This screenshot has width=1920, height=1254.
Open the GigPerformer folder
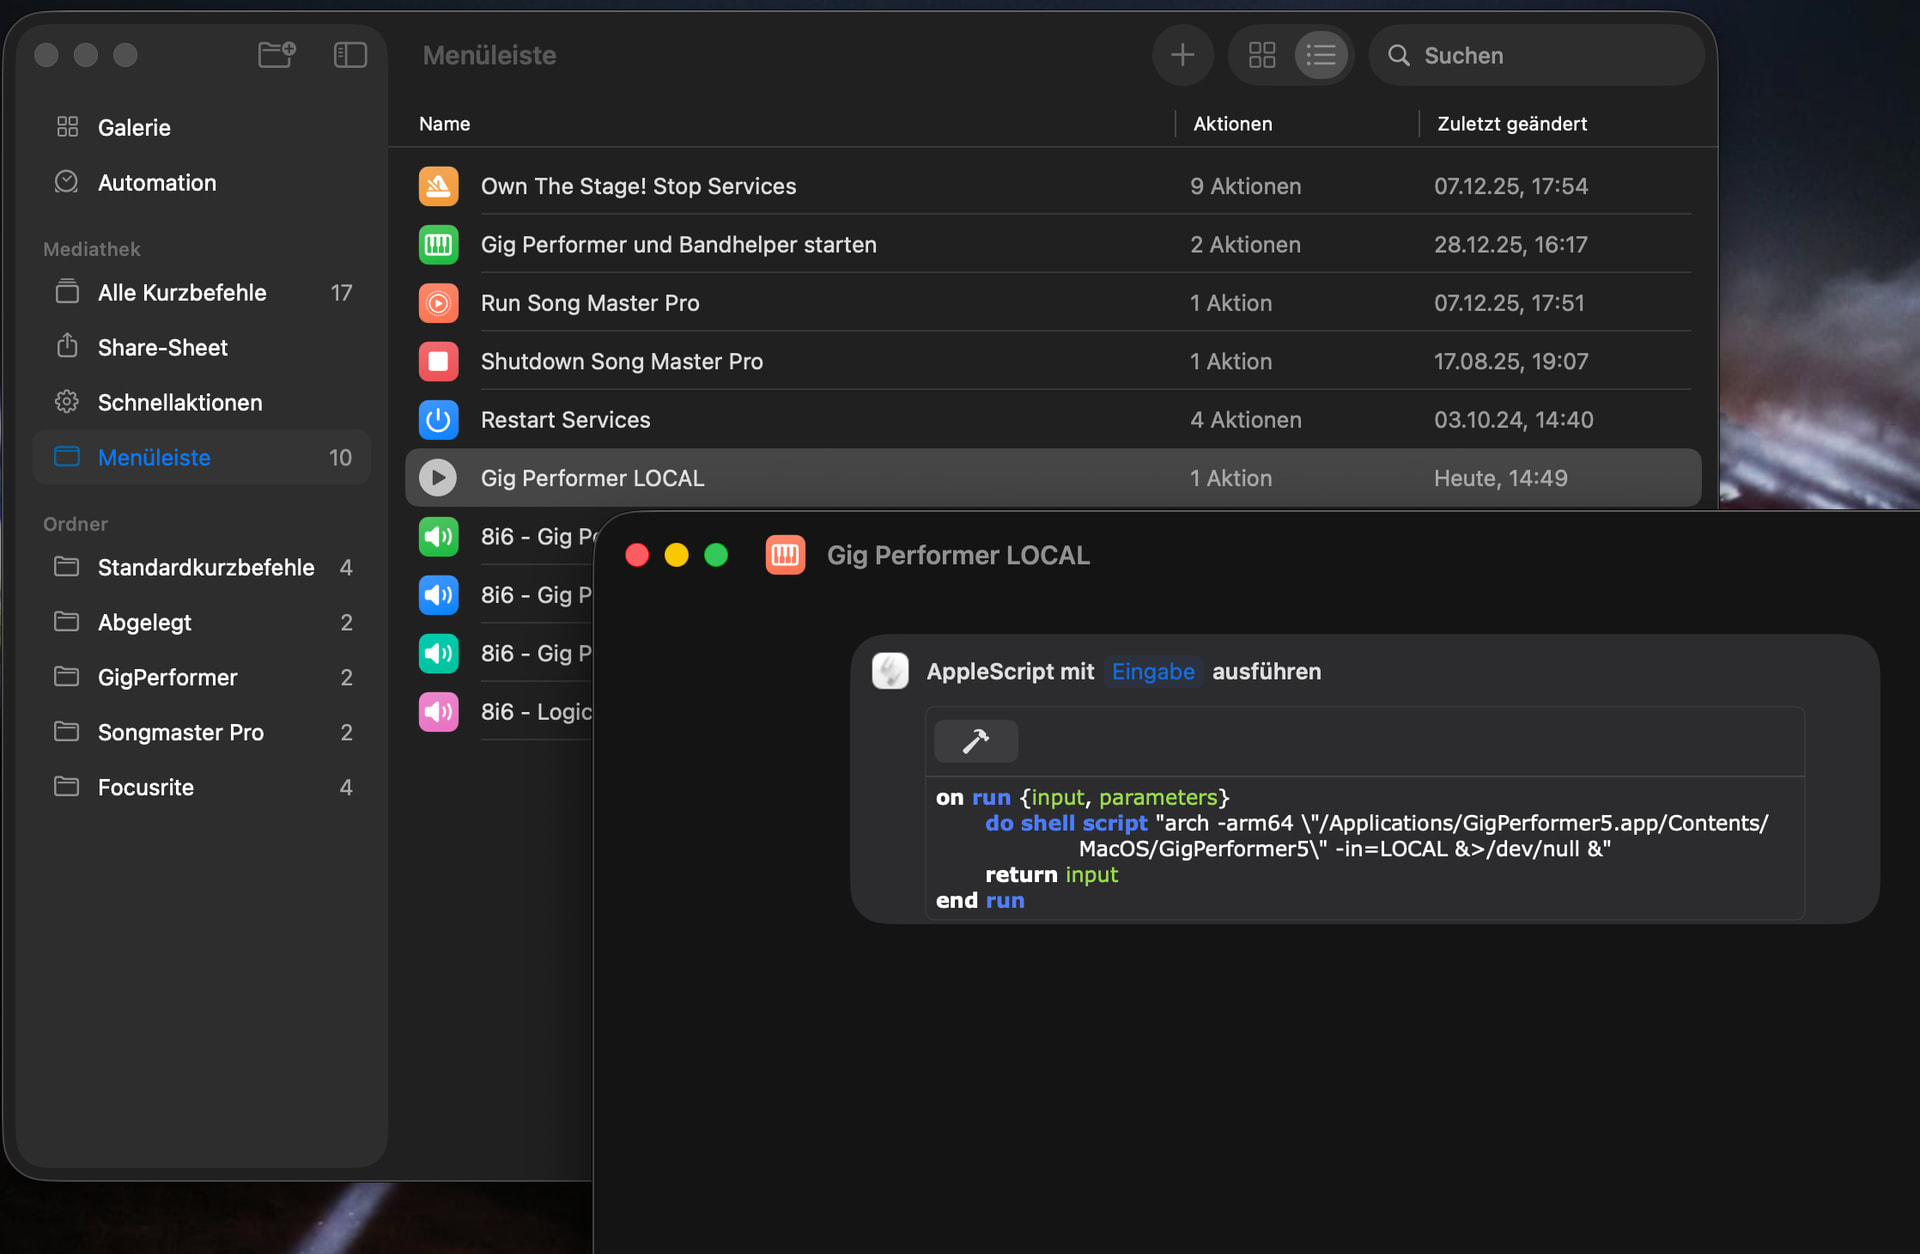click(168, 678)
